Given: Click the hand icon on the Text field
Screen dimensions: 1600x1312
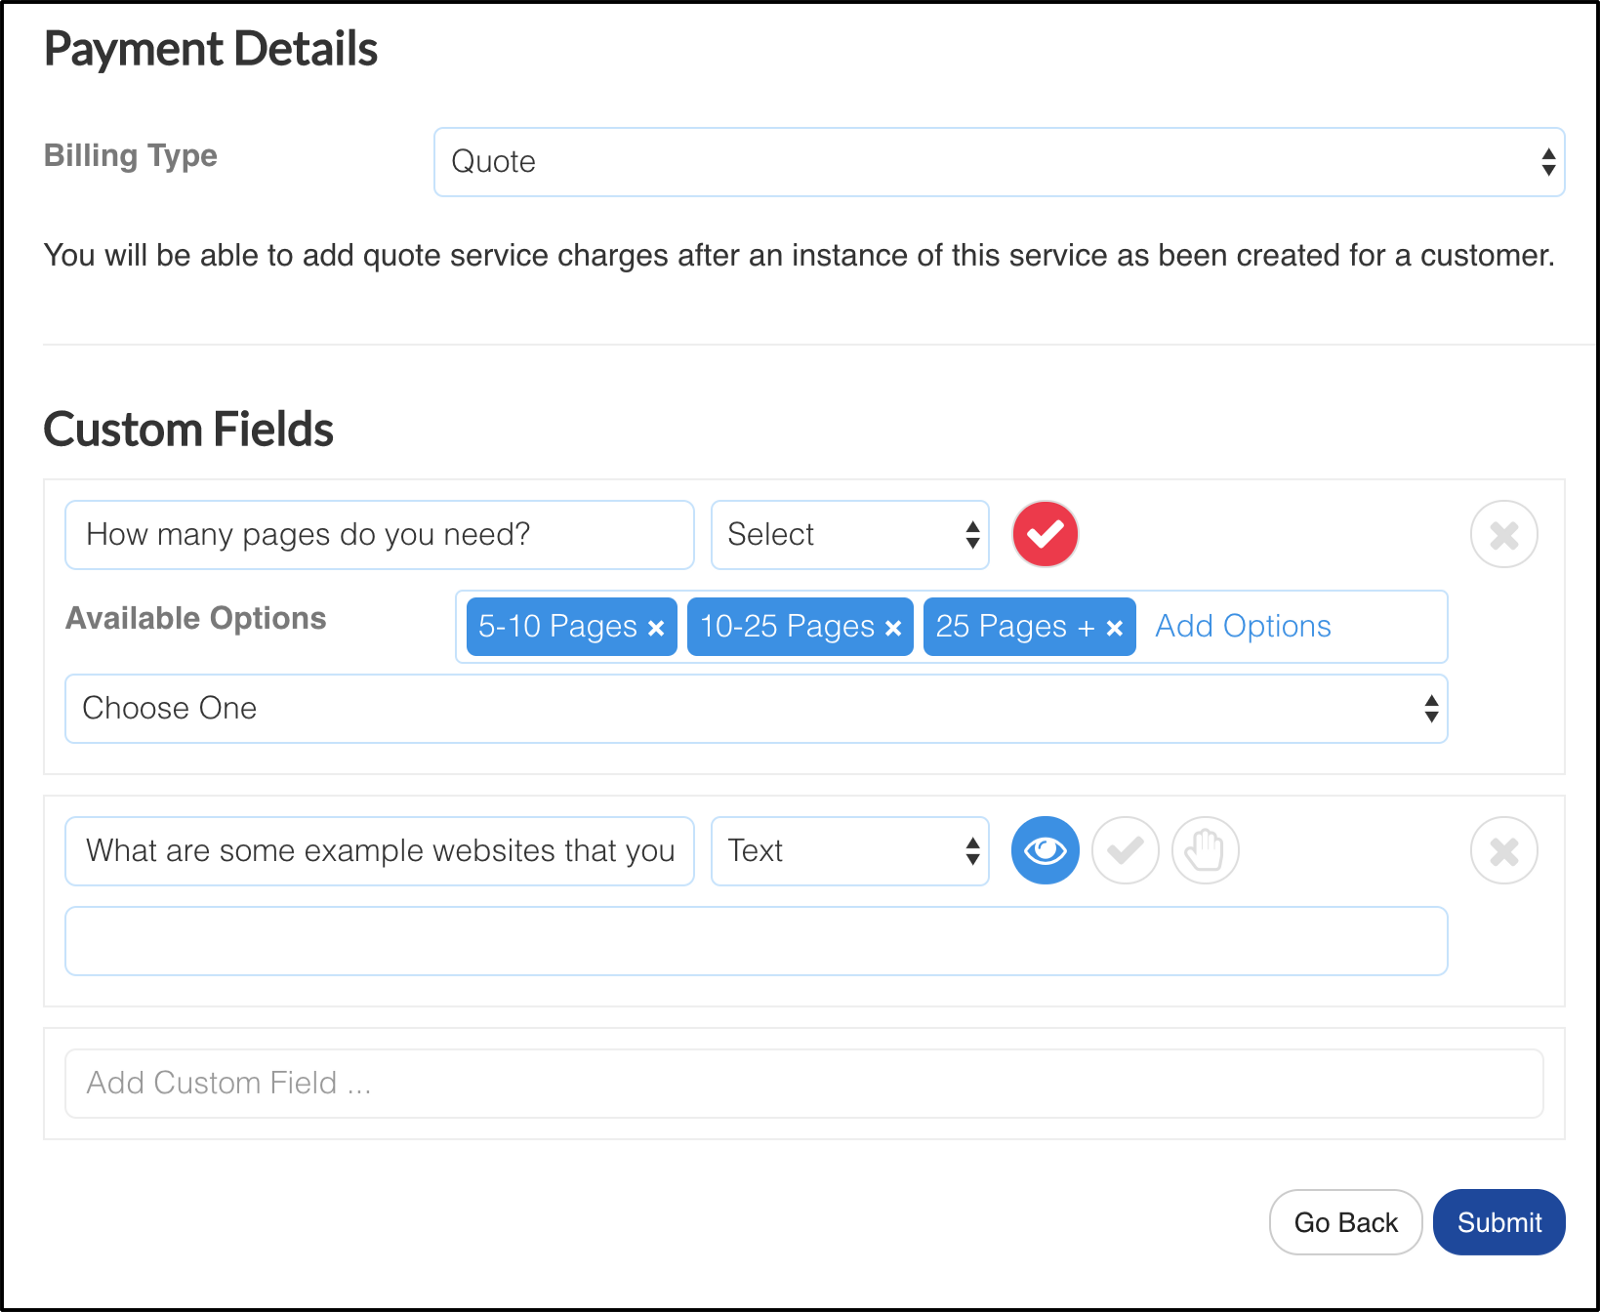Looking at the screenshot, I should pyautogui.click(x=1205, y=851).
